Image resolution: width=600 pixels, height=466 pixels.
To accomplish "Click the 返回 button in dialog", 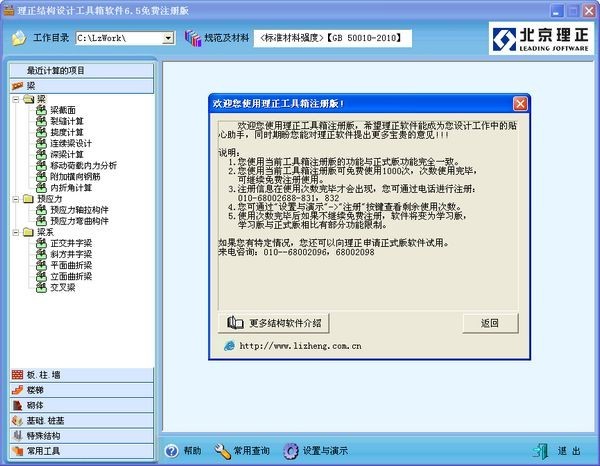I will [490, 323].
